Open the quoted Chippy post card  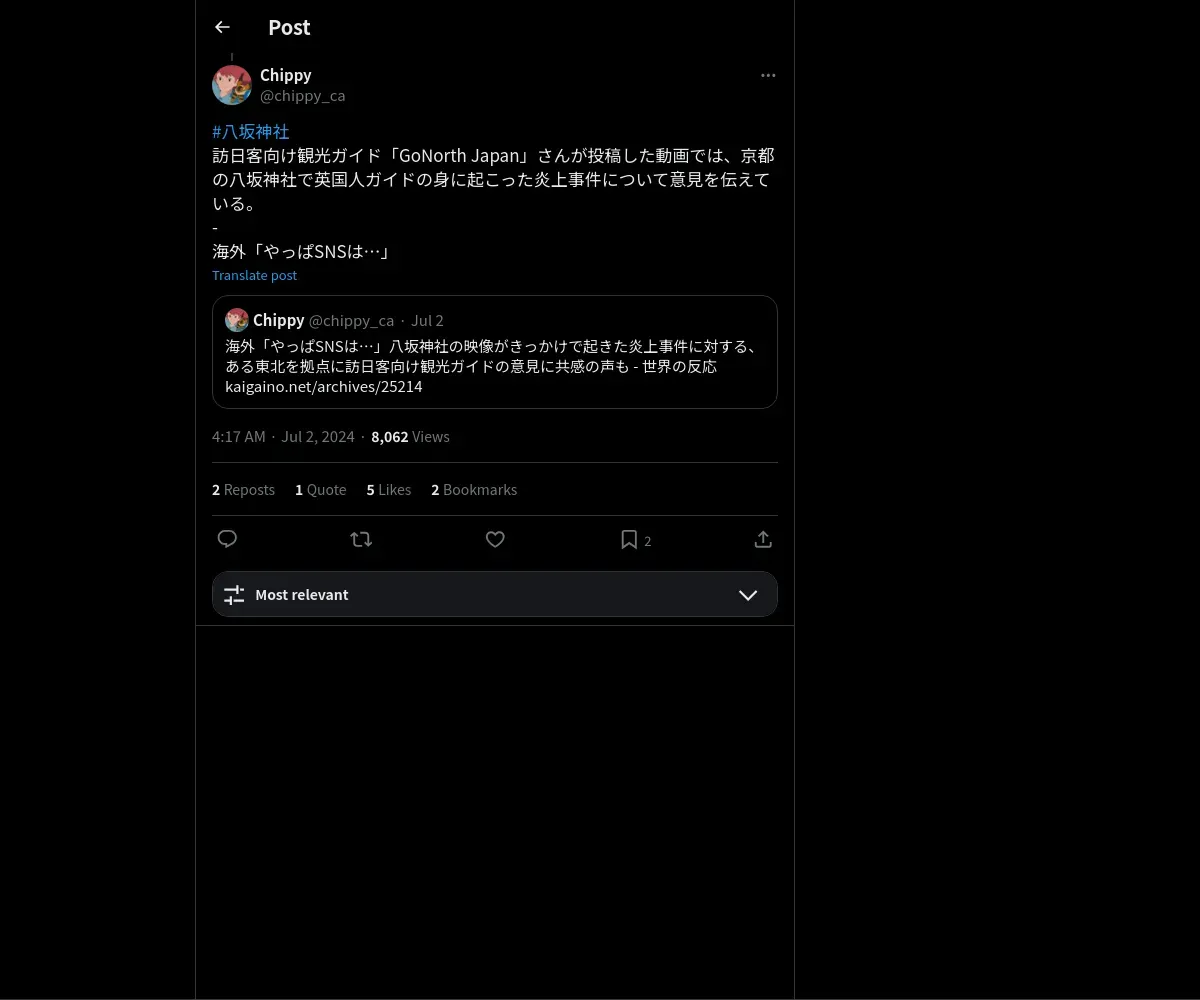[x=495, y=352]
